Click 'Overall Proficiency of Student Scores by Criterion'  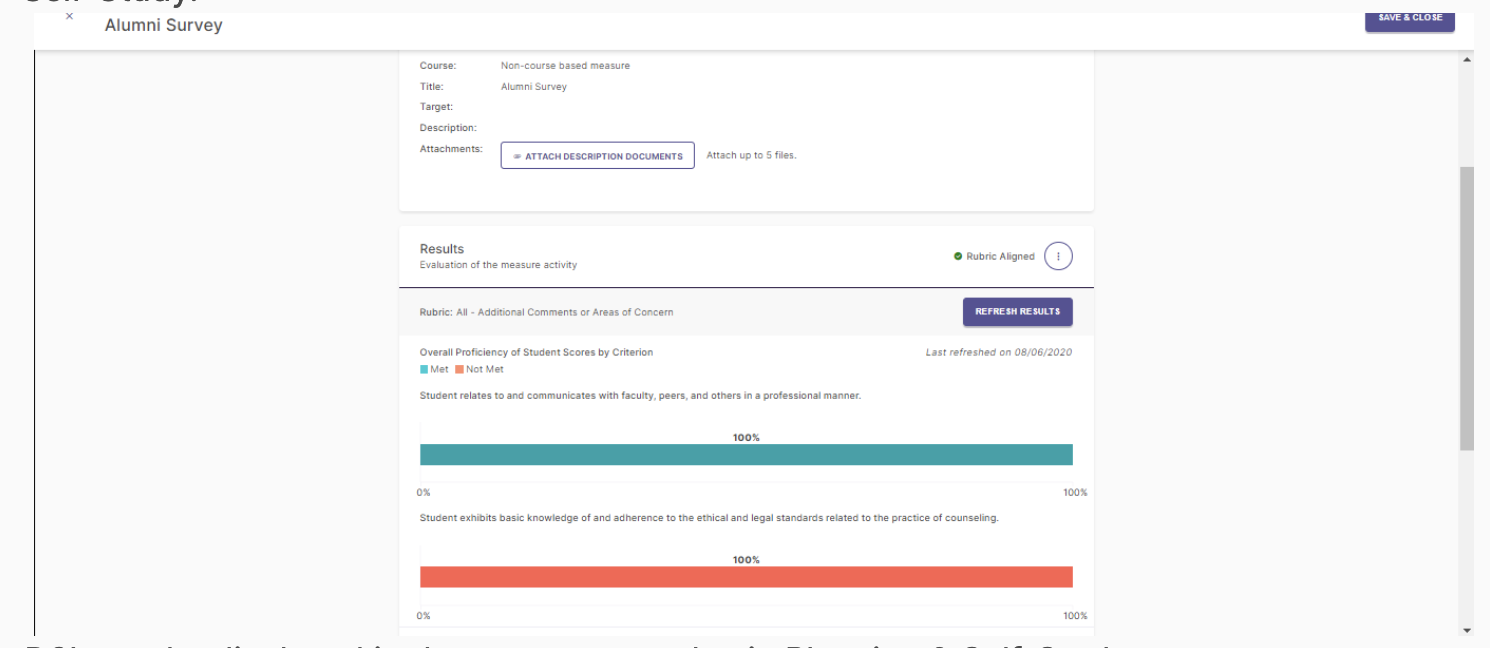coord(536,352)
